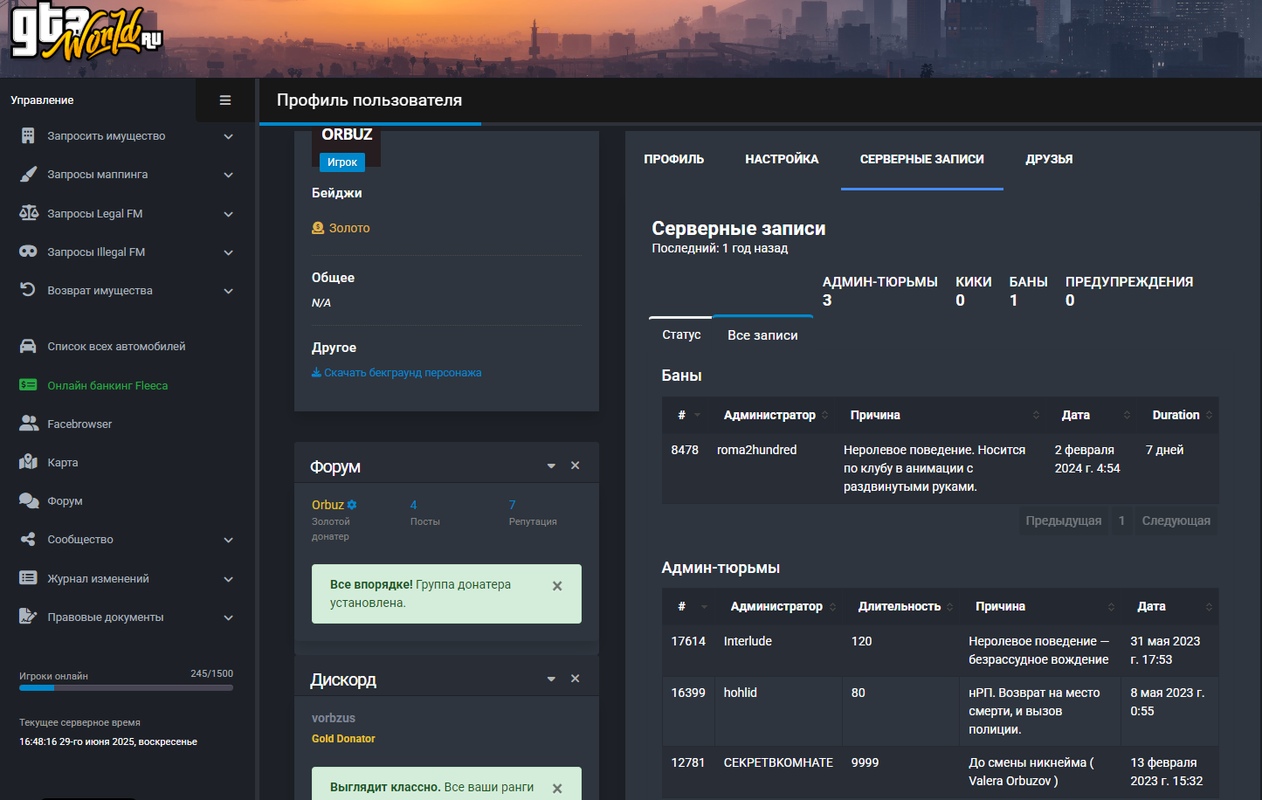The image size is (1262, 800).
Task: Click the people icon beside Facebrowser
Action: [x=28, y=424]
